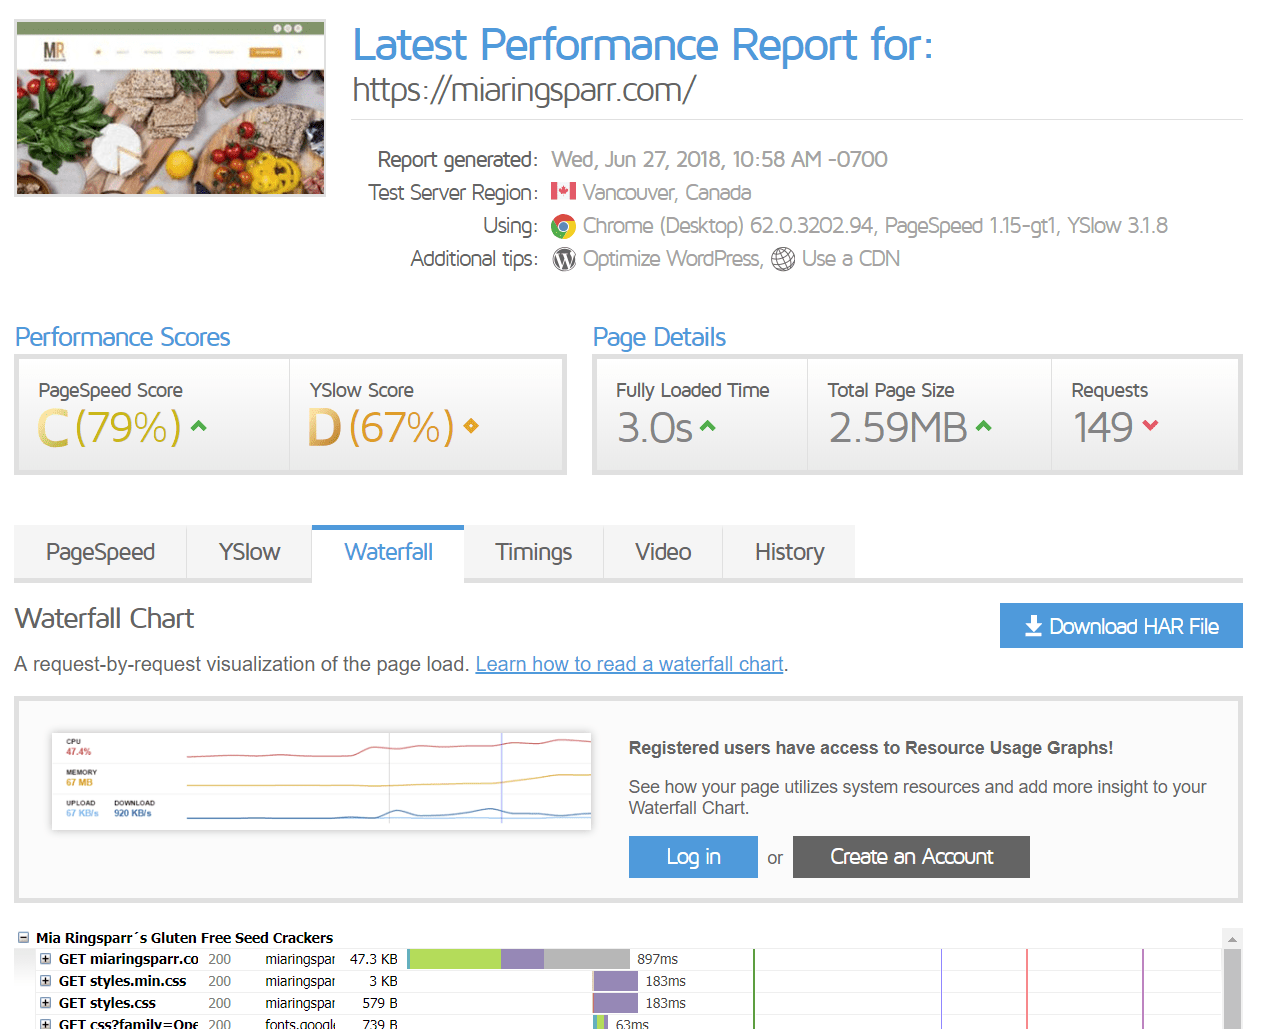The width and height of the screenshot is (1261, 1029).
Task: Click the PageSpeed Score green up arrow
Action: (x=199, y=426)
